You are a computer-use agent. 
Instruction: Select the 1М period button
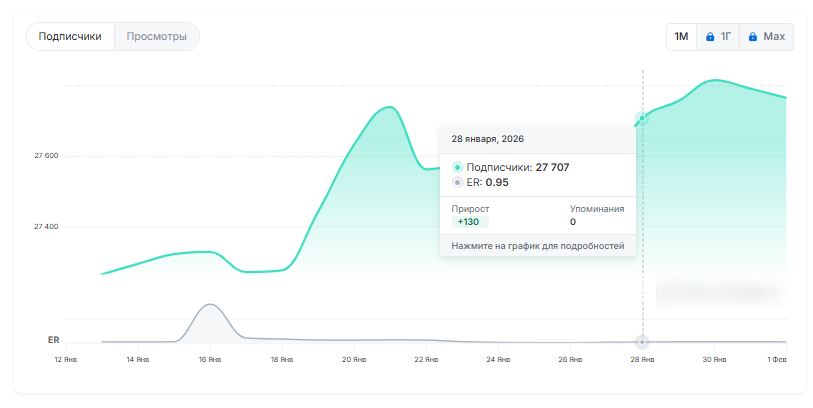tap(681, 37)
